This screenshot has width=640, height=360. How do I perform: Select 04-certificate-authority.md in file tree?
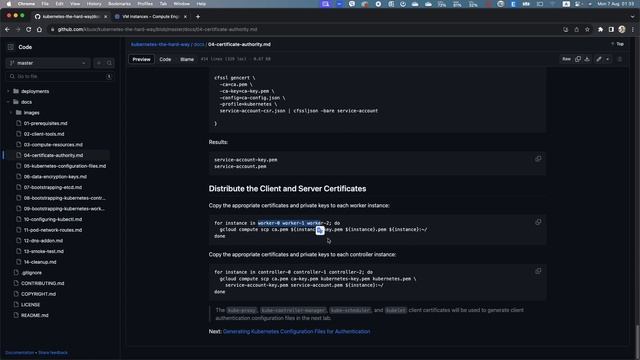pos(53,155)
